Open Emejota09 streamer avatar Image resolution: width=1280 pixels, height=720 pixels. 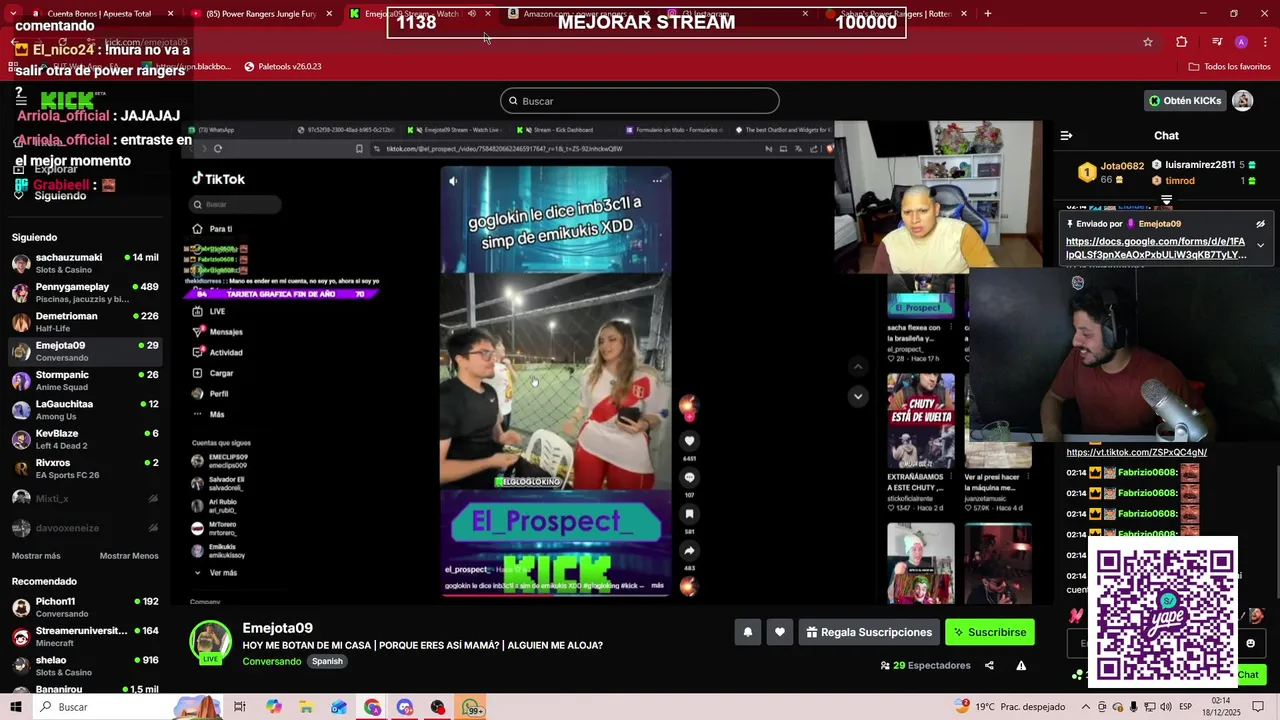click(x=210, y=641)
